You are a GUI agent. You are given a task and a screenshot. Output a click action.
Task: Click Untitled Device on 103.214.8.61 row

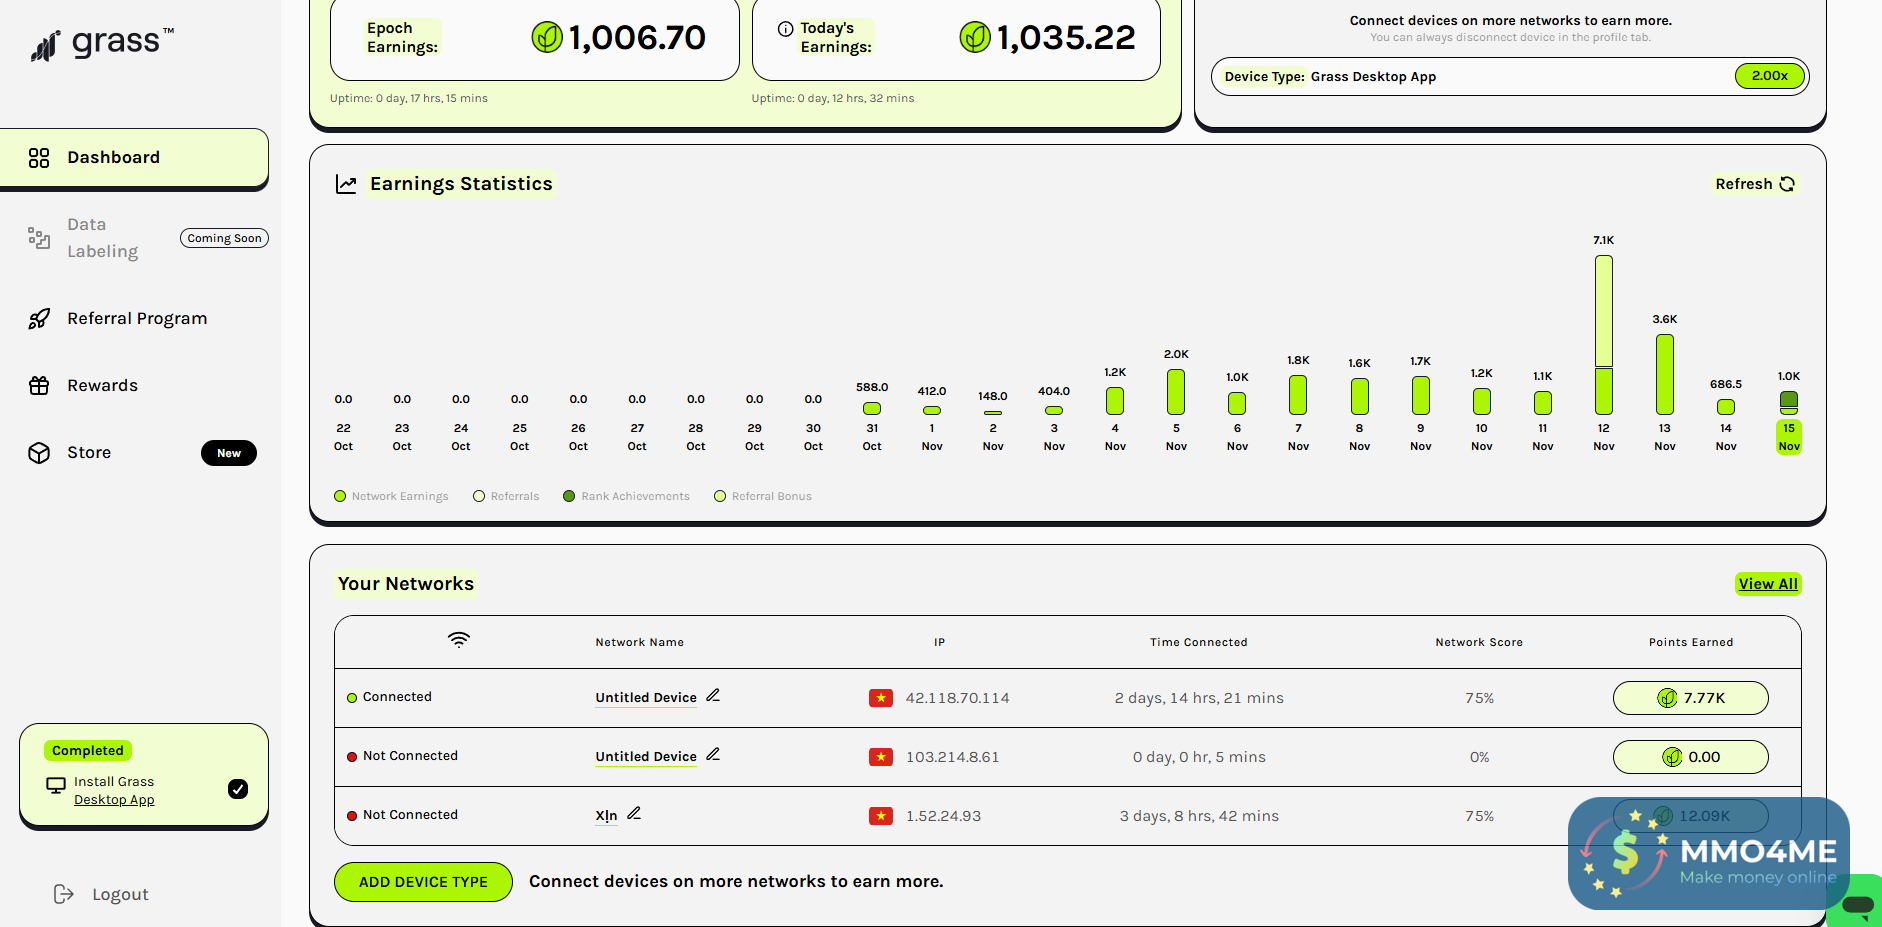(x=646, y=757)
